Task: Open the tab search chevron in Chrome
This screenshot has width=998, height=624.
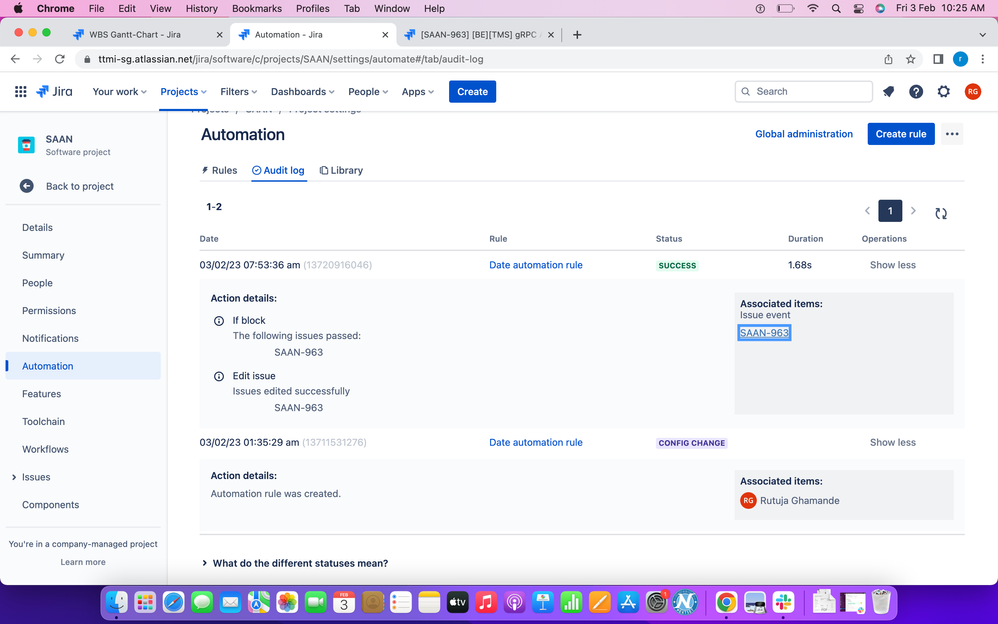Action: (x=982, y=35)
